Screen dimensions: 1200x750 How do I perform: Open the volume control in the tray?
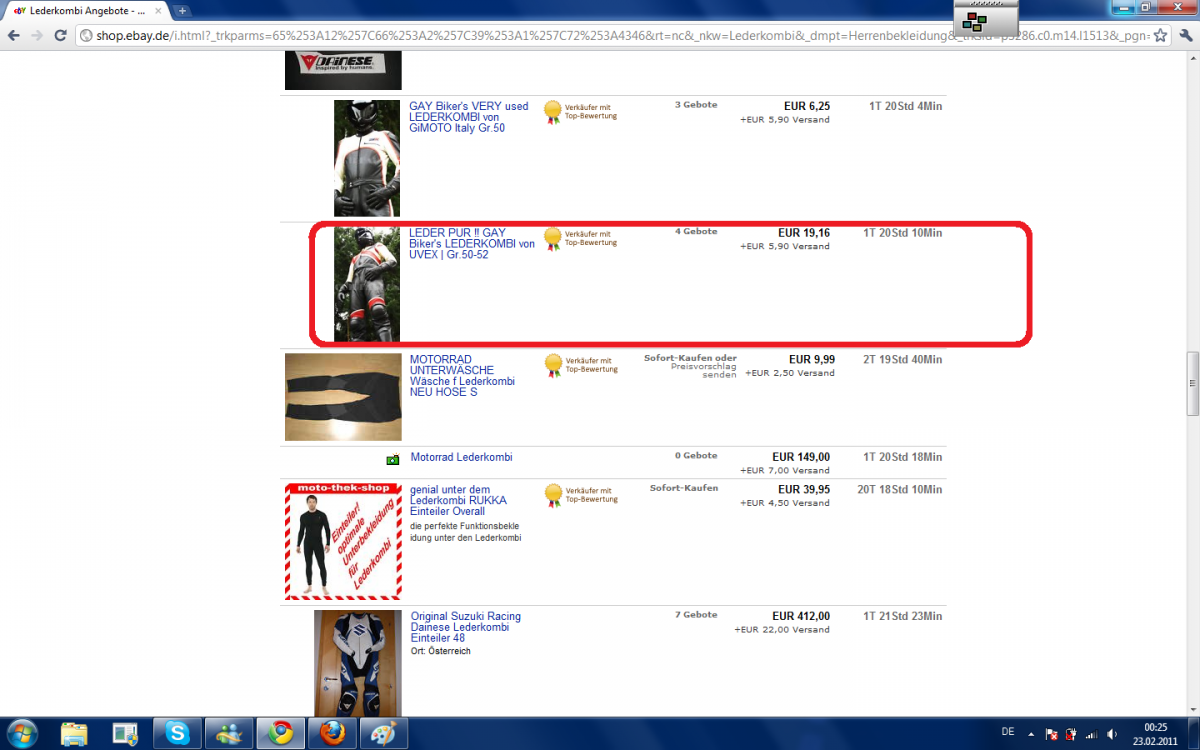[x=1111, y=734]
